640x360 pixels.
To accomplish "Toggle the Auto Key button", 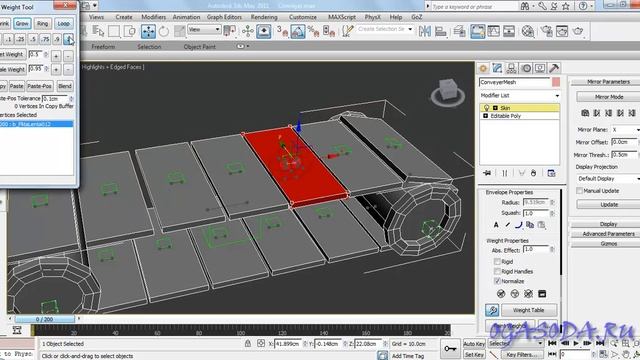I will point(474,344).
